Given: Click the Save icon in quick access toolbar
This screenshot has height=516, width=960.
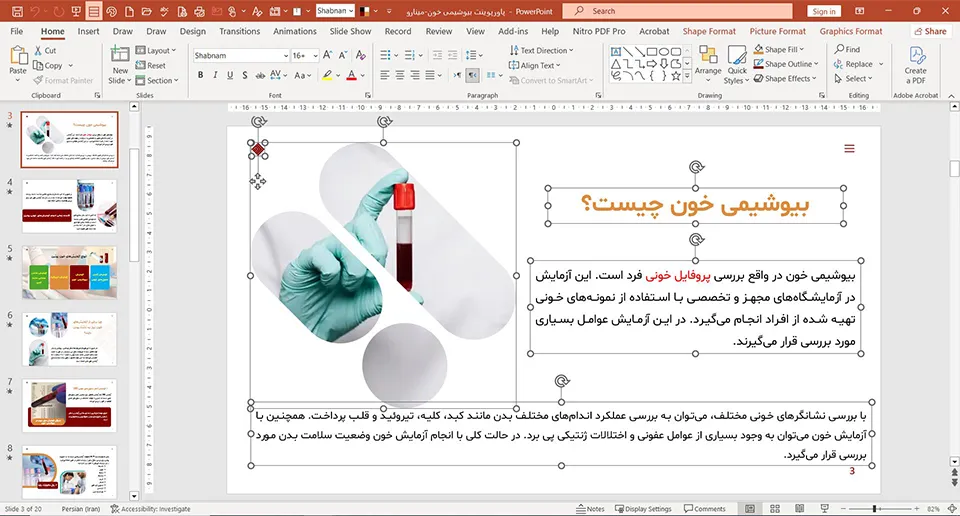Looking at the screenshot, I should tap(17, 11).
